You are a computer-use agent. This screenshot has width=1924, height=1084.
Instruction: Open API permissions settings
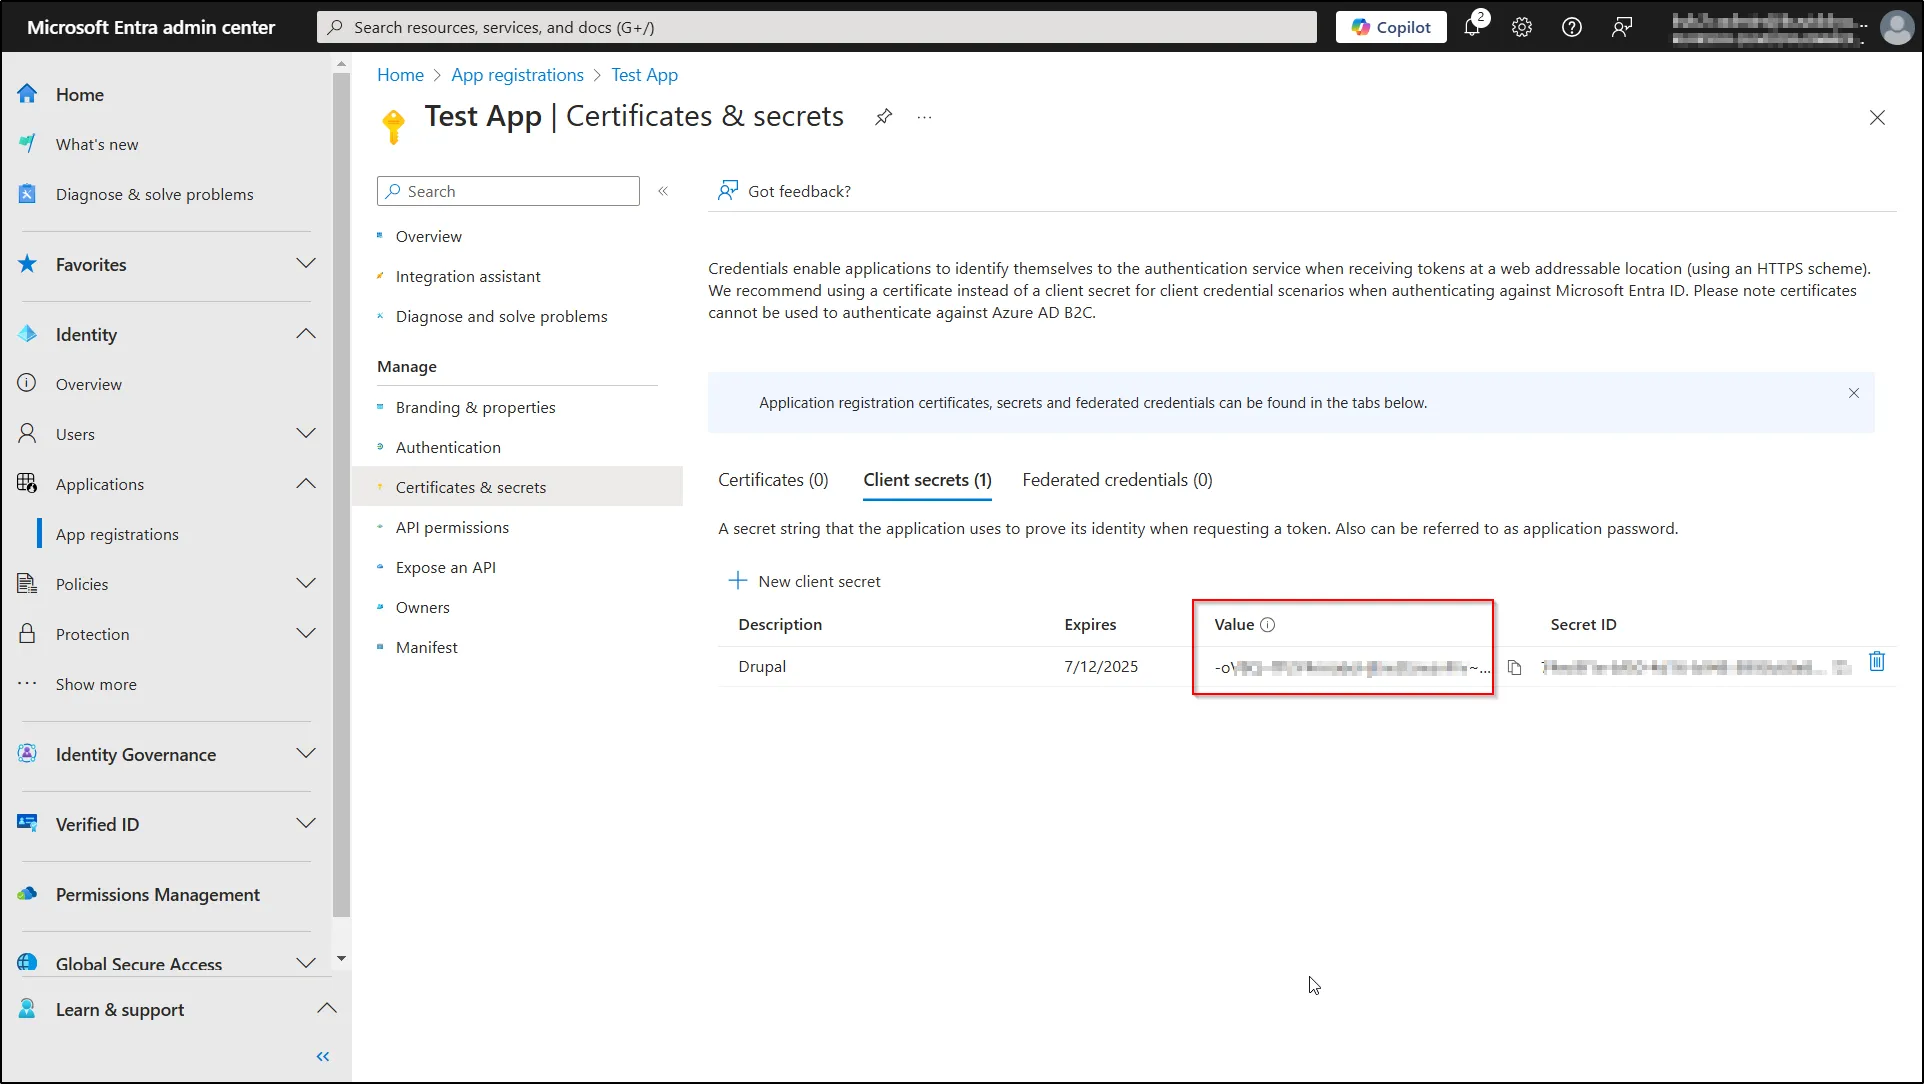tap(452, 526)
